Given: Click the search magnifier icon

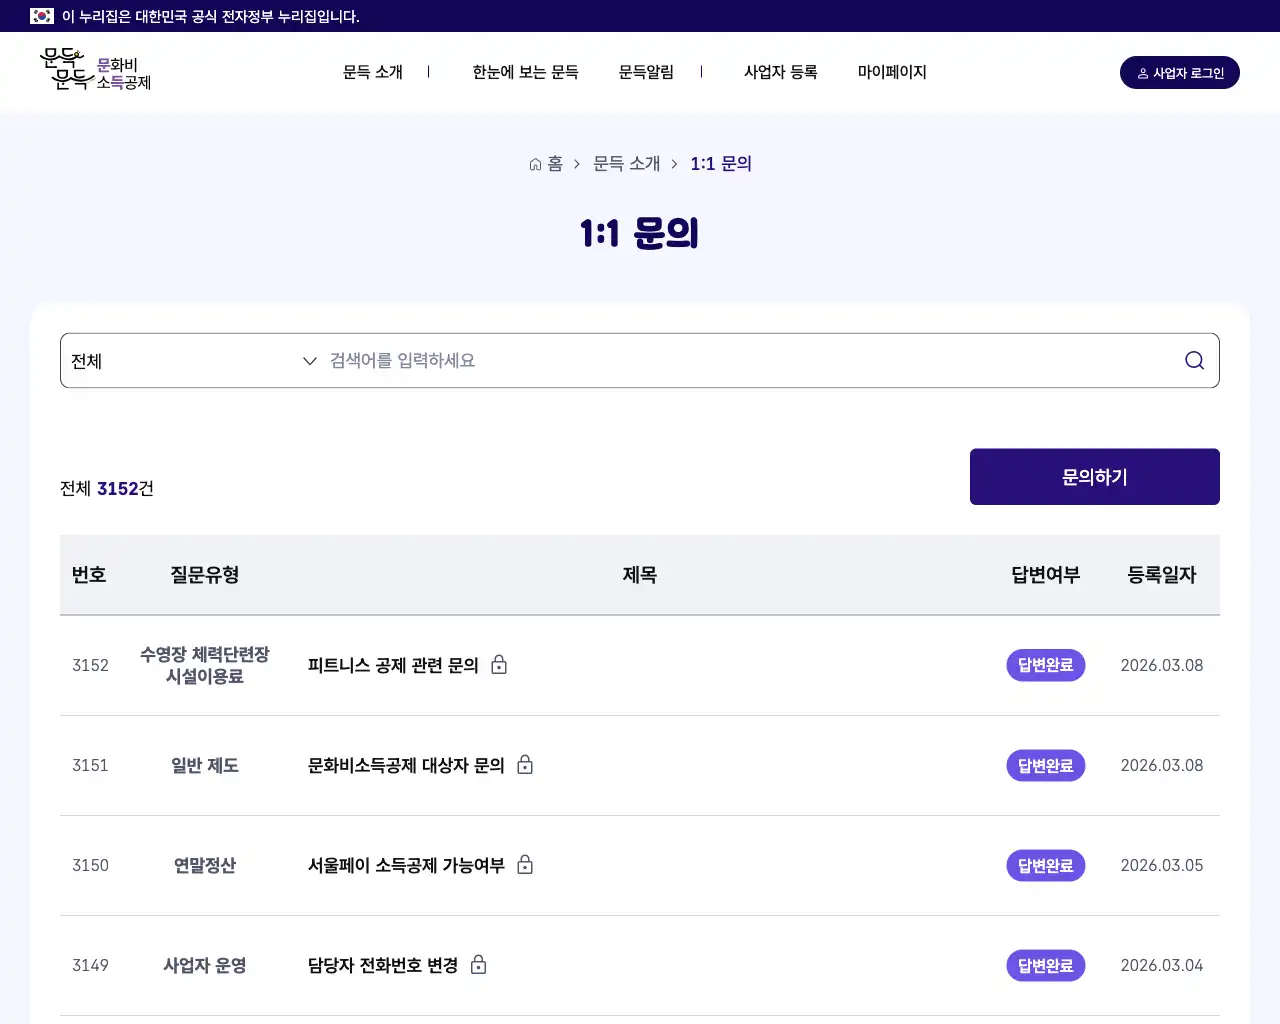Looking at the screenshot, I should click(x=1193, y=360).
